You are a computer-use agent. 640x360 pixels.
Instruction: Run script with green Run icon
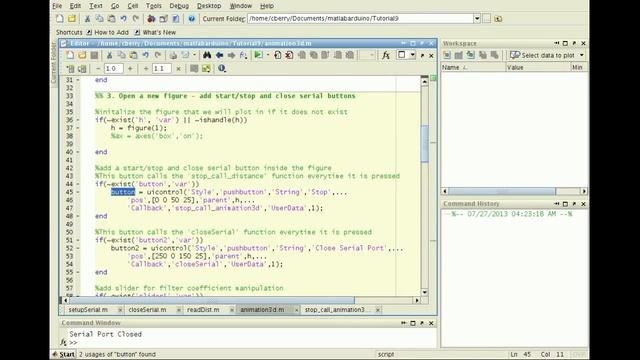coord(258,55)
